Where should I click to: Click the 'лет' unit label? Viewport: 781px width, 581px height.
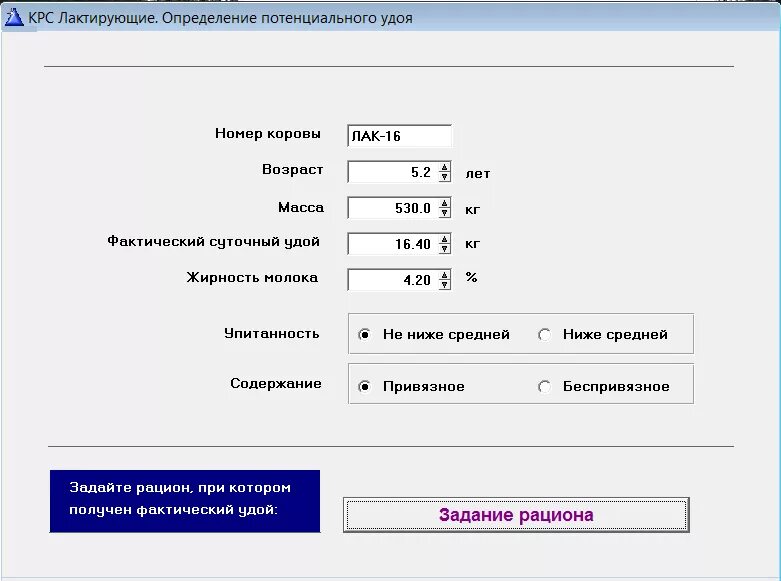click(478, 174)
